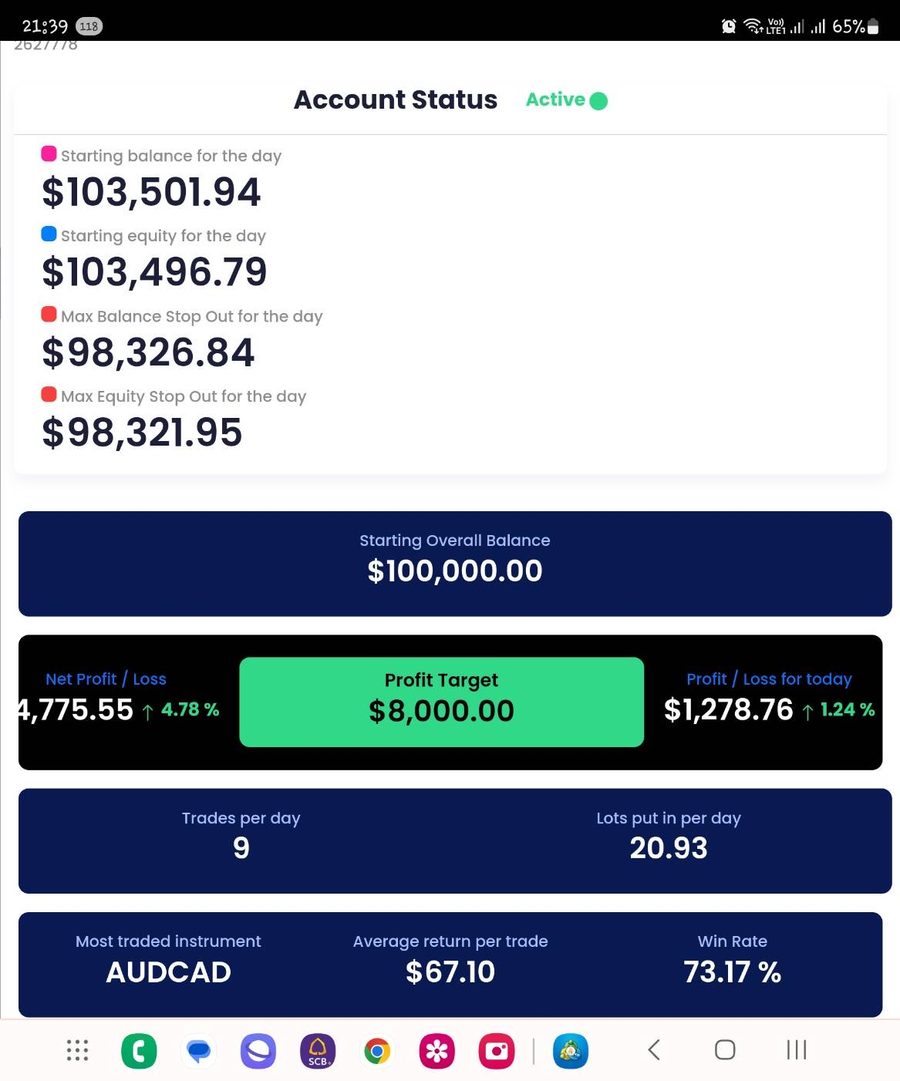Screen dimensions: 900x1081
Task: Tap the Android back navigation arrow
Action: click(654, 1050)
